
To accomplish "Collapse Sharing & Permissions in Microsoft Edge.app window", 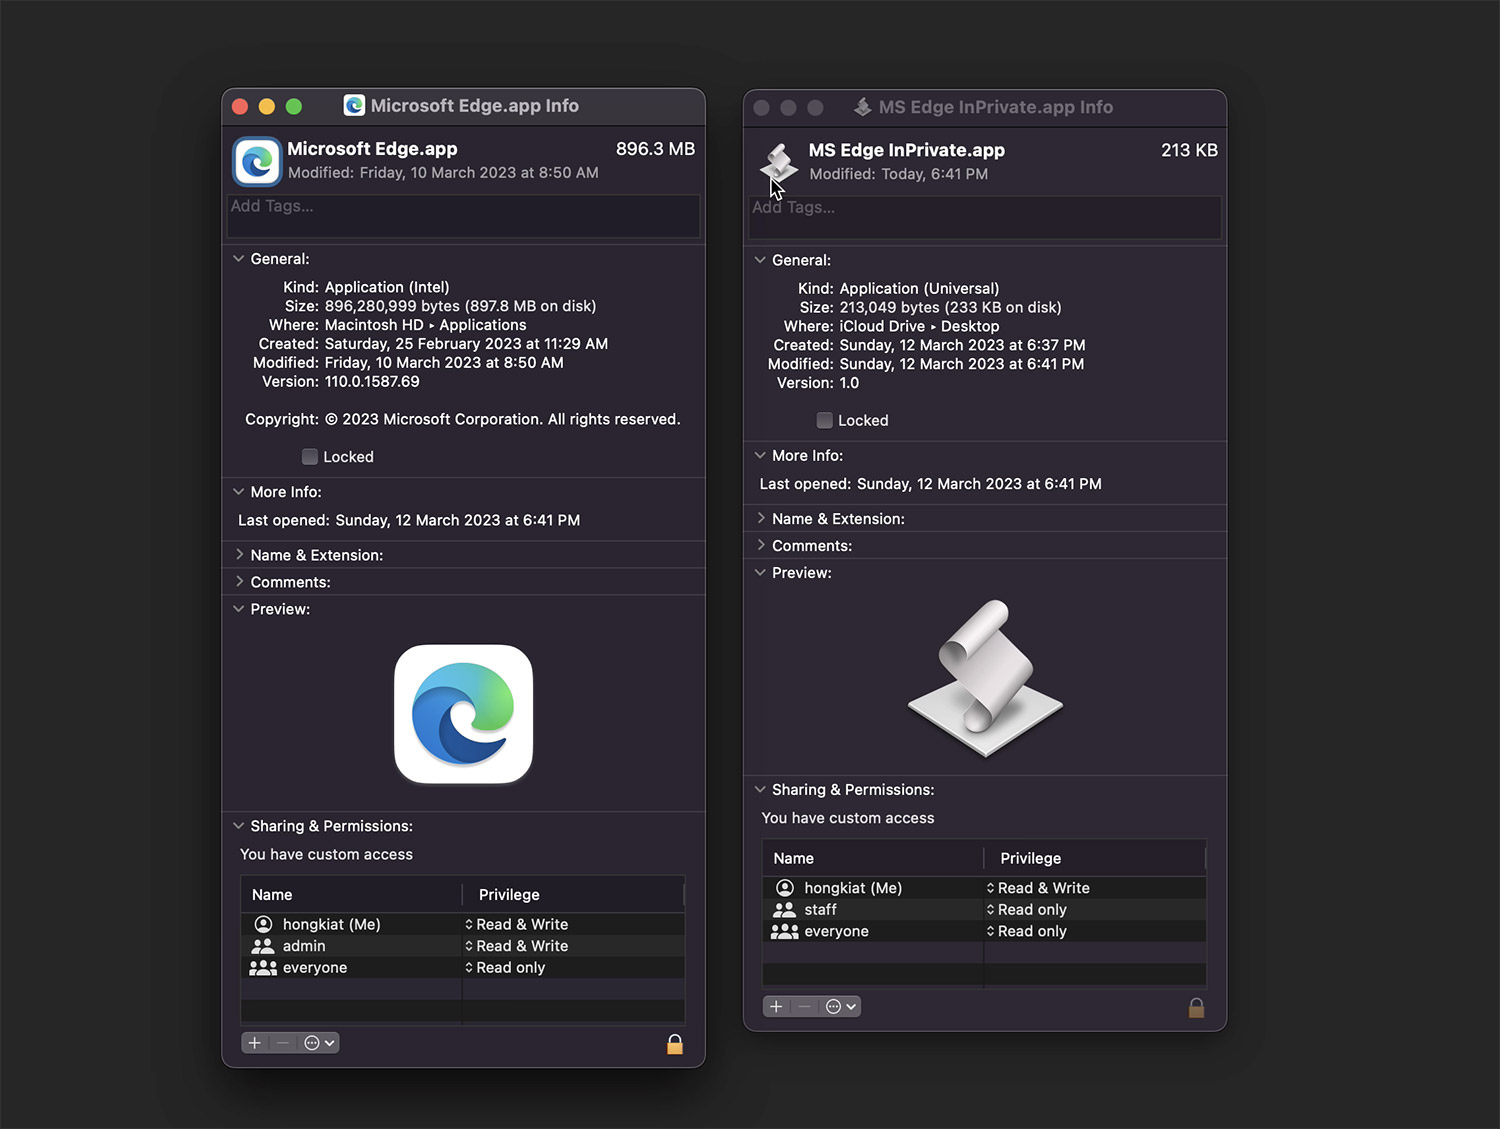I will (239, 826).
